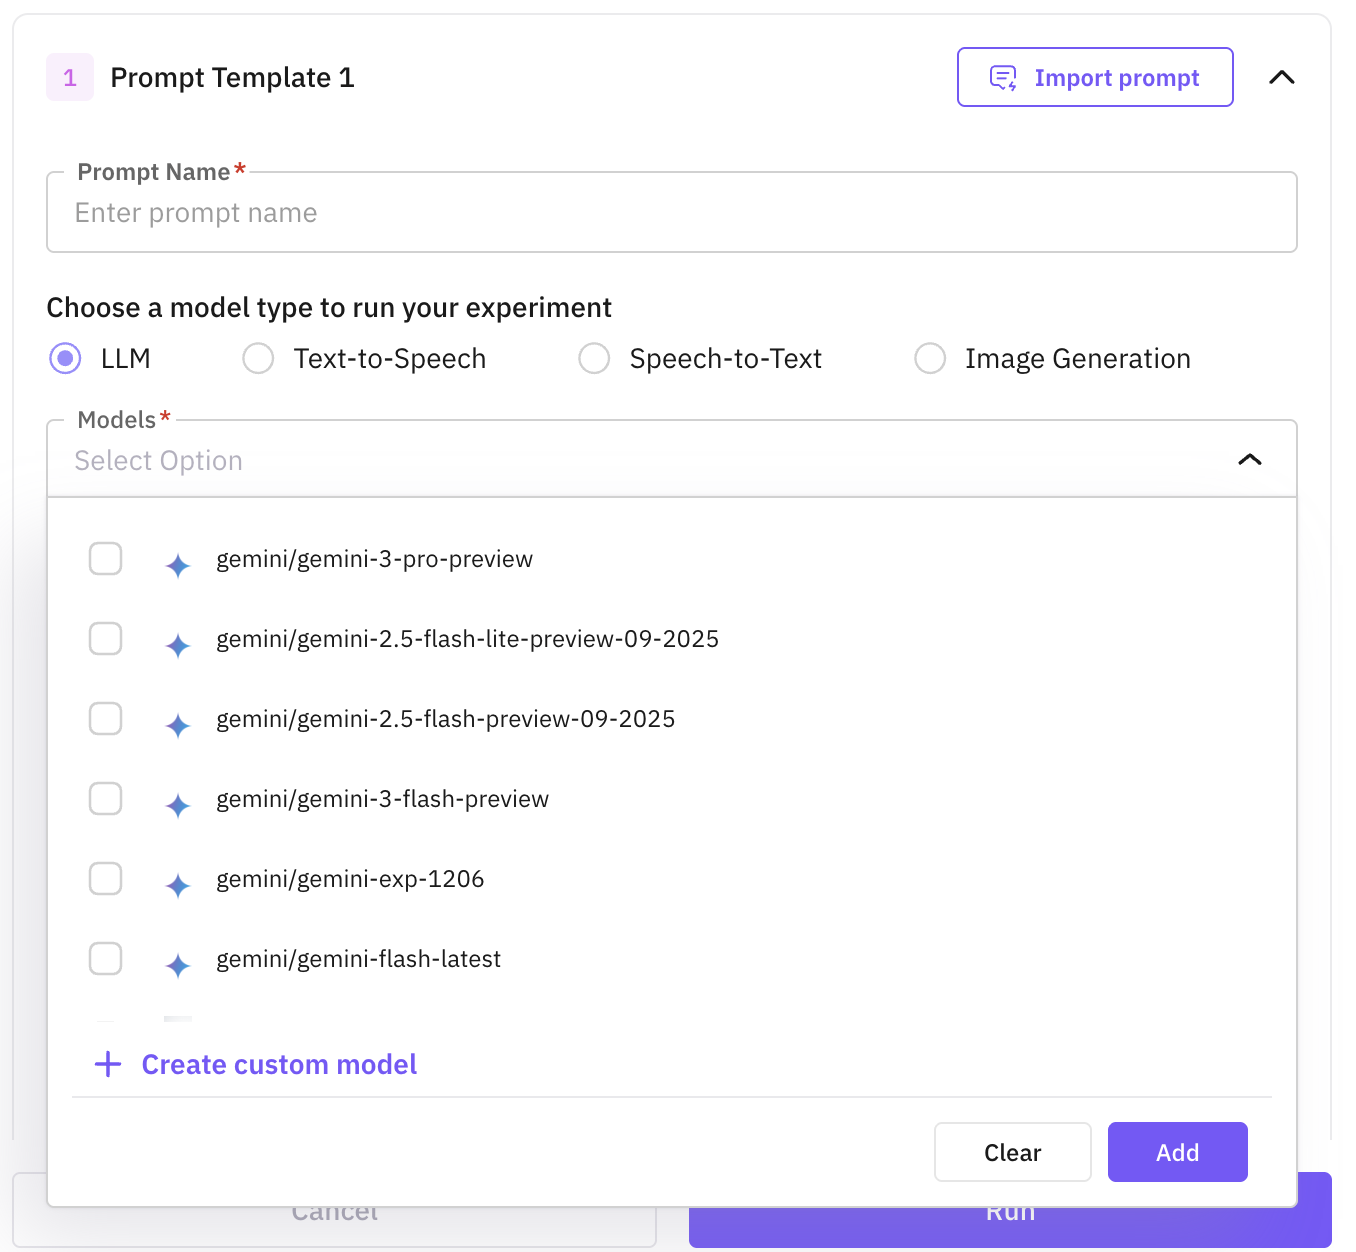Click Gemini icon next to gemini-flash-latest

point(178,965)
